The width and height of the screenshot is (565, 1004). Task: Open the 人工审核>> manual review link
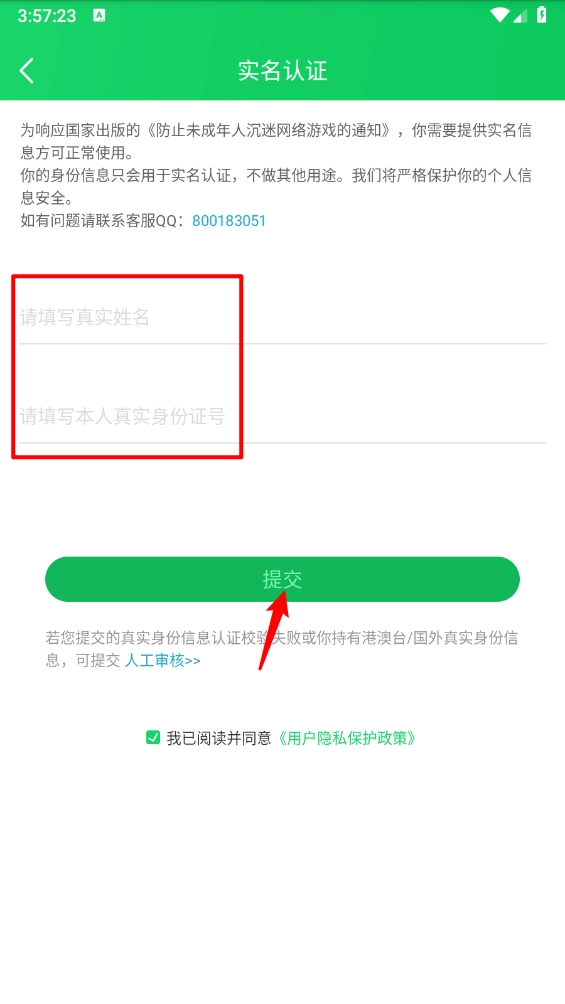coord(162,661)
